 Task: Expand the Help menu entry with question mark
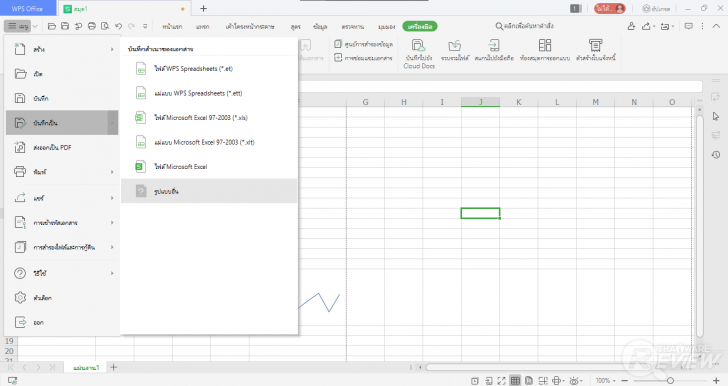(62, 273)
